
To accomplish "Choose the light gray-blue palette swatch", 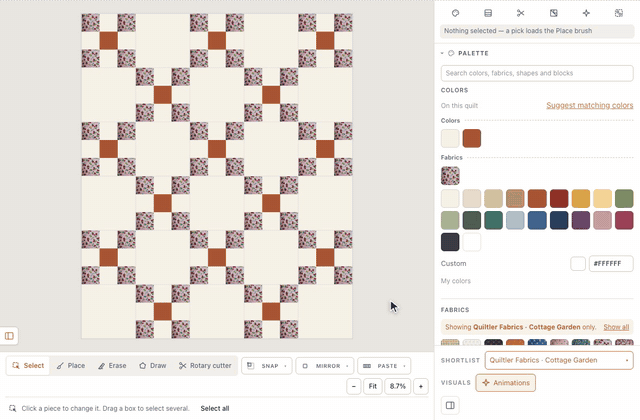I will (516, 220).
